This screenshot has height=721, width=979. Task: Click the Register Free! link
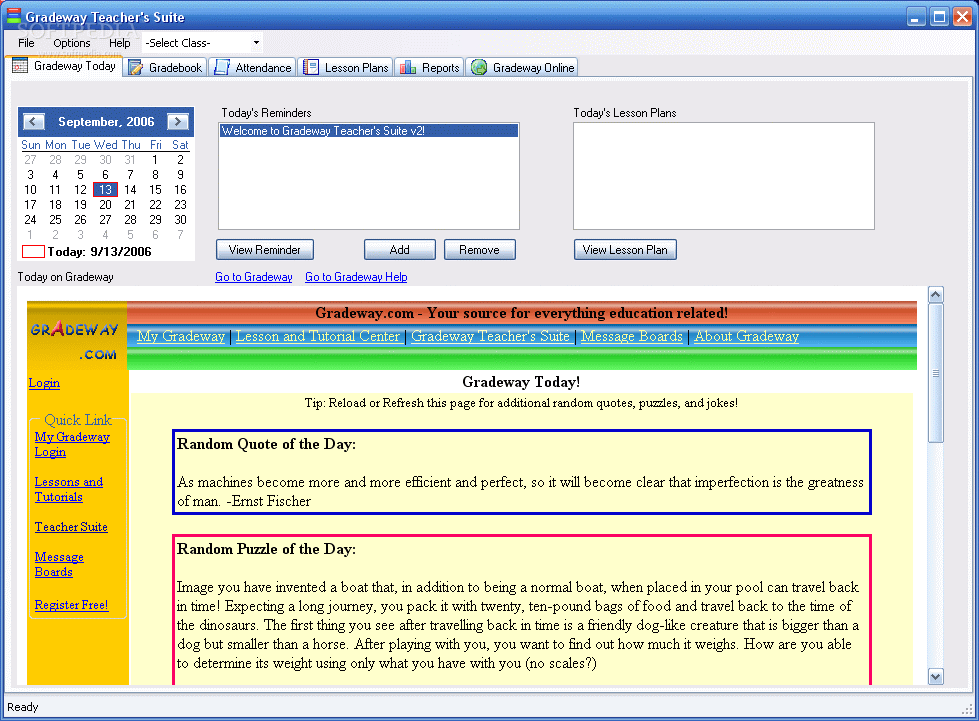tap(71, 605)
